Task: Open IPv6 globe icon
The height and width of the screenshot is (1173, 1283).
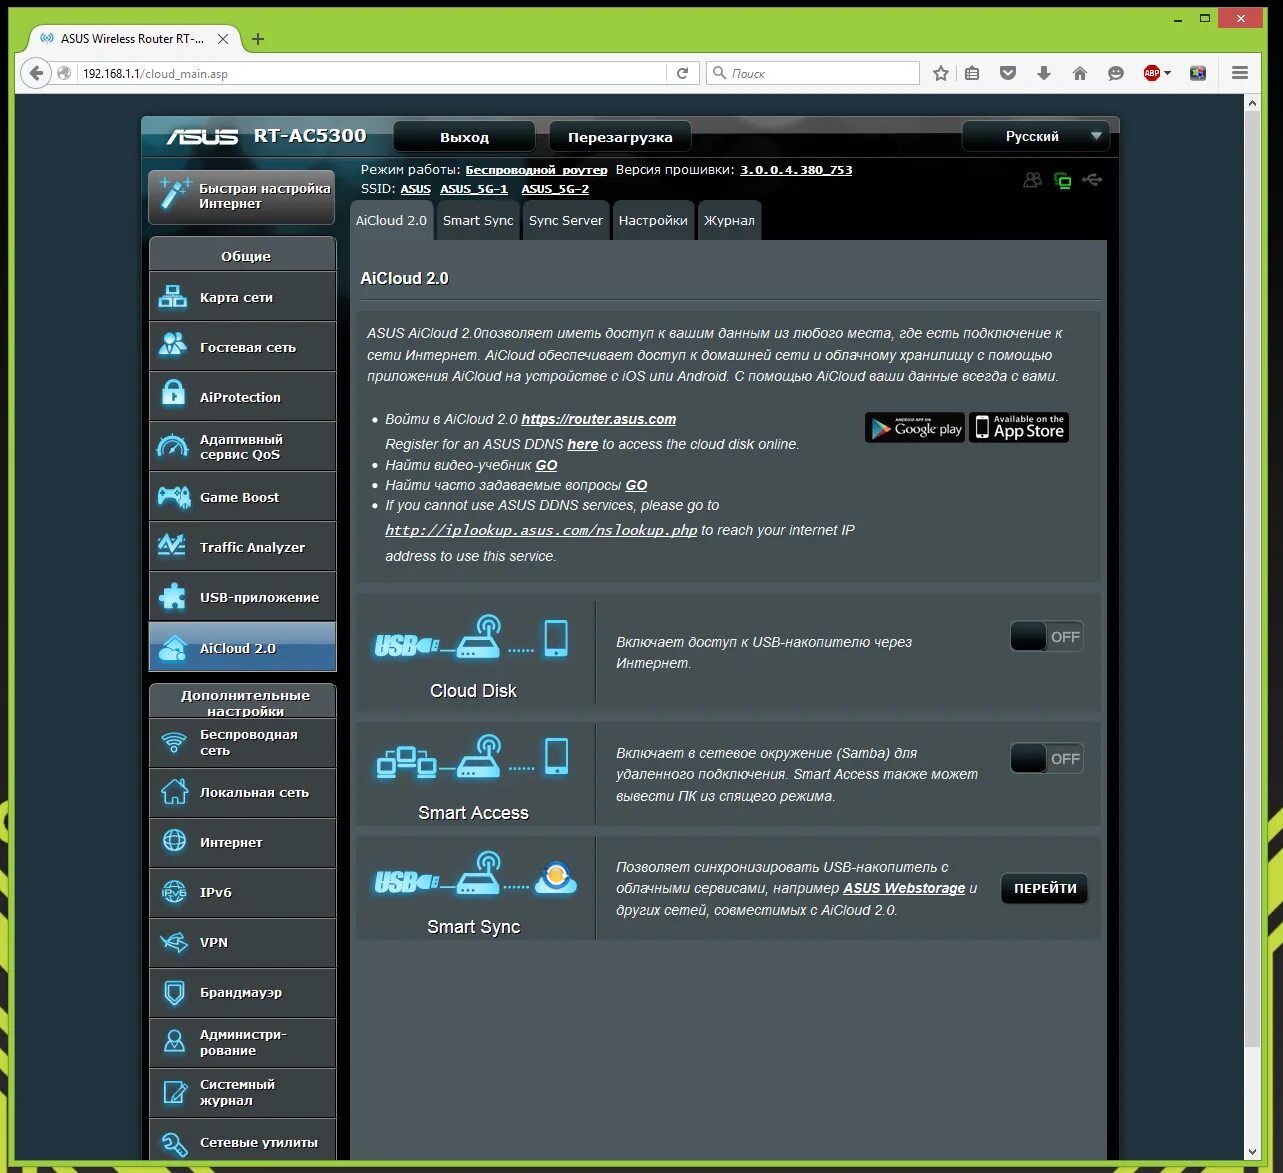Action: (x=174, y=891)
